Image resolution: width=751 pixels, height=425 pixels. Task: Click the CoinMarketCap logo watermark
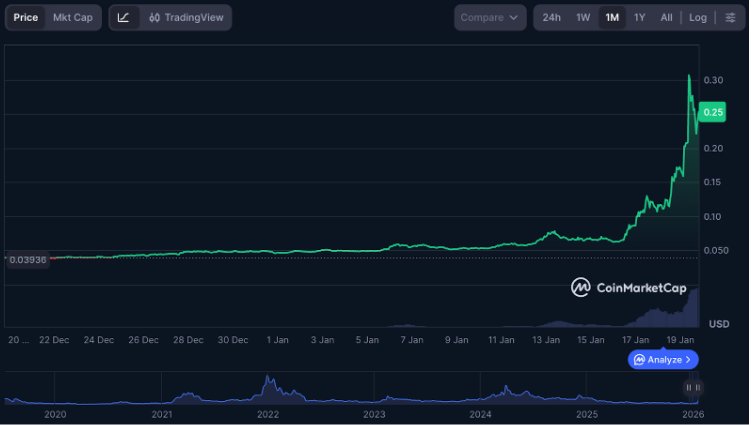(629, 288)
